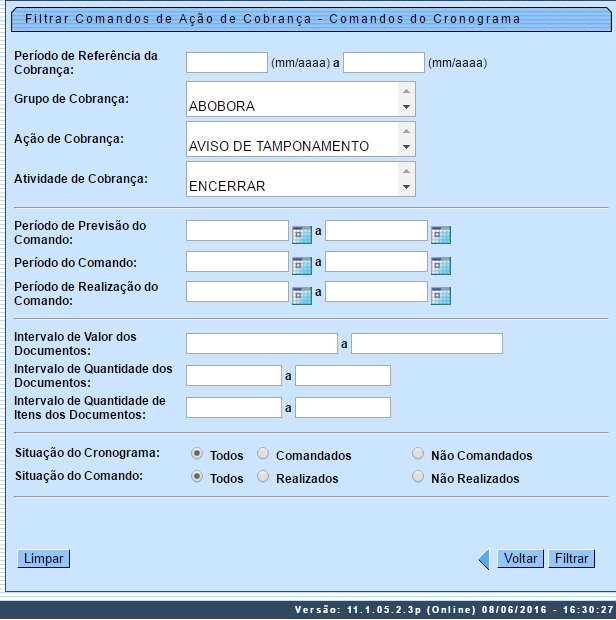Screen dimensions: 616x620
Task: Open calendar for Período de Realização end date
Action: coord(440,295)
